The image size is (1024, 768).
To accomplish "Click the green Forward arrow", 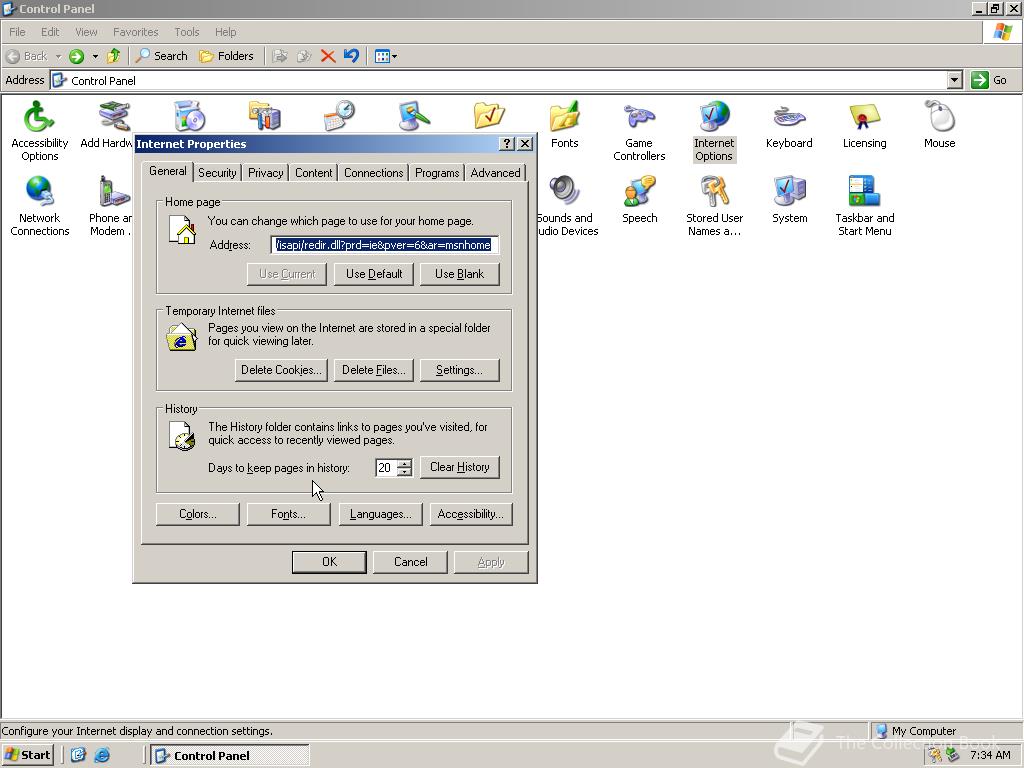I will pyautogui.click(x=76, y=56).
